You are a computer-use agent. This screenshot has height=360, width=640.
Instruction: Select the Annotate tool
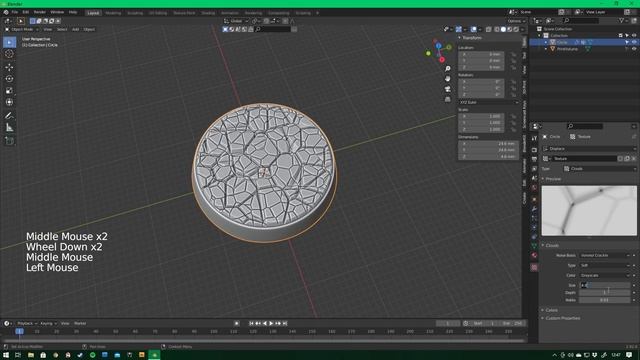tap(9, 116)
